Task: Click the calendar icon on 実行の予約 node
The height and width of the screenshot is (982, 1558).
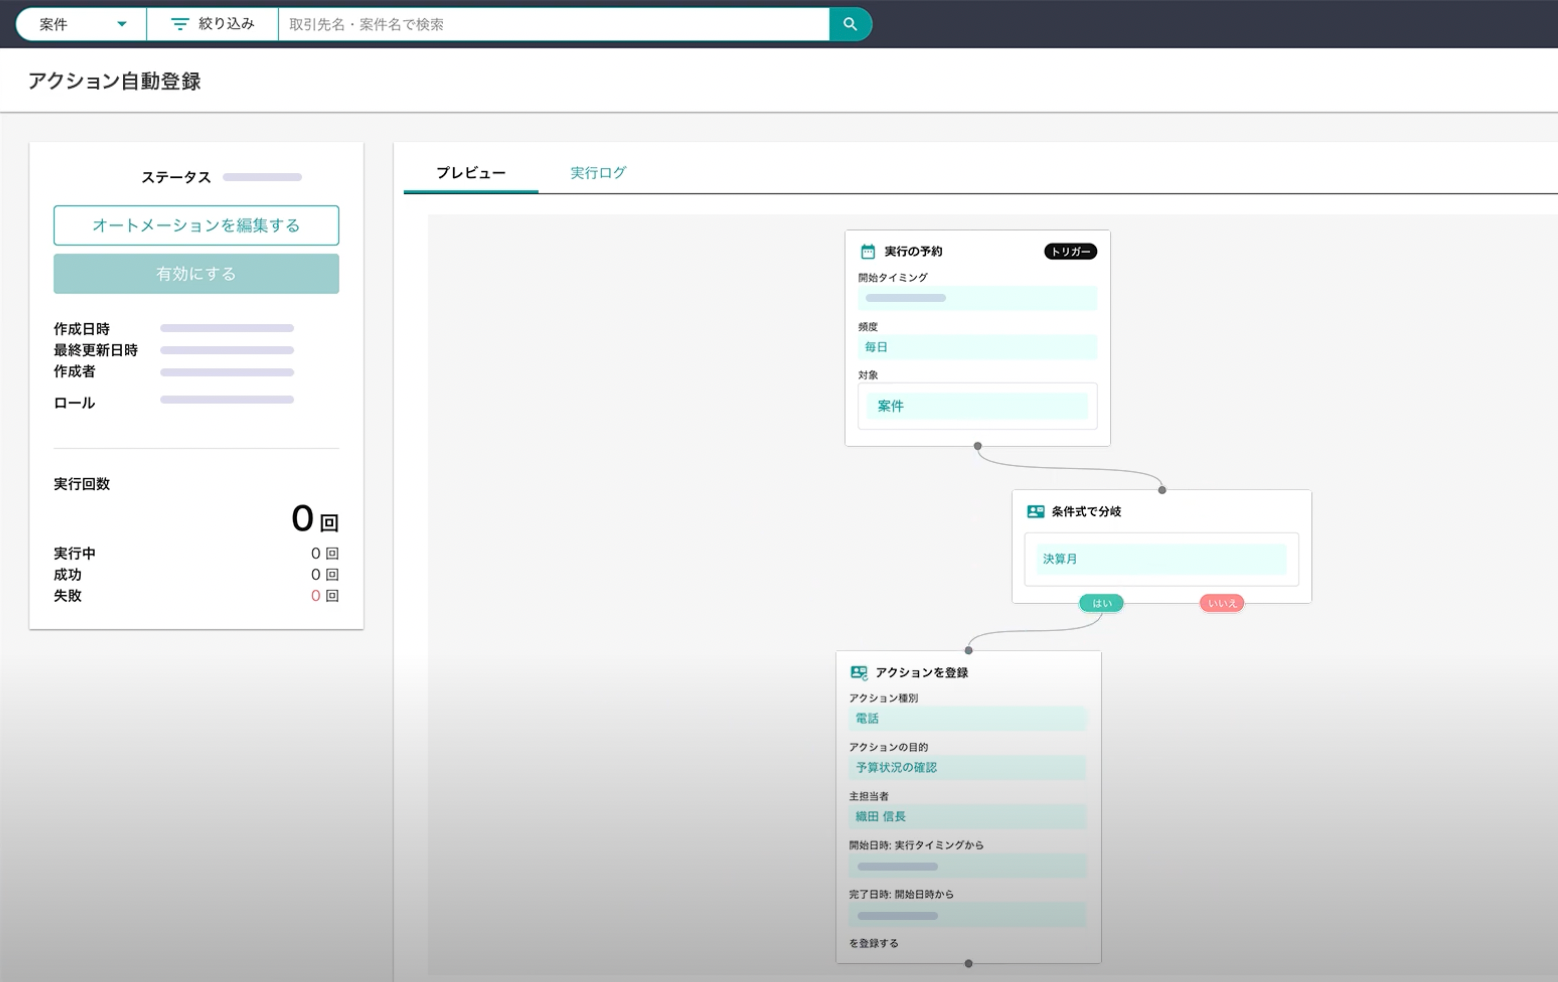Action: (x=868, y=252)
